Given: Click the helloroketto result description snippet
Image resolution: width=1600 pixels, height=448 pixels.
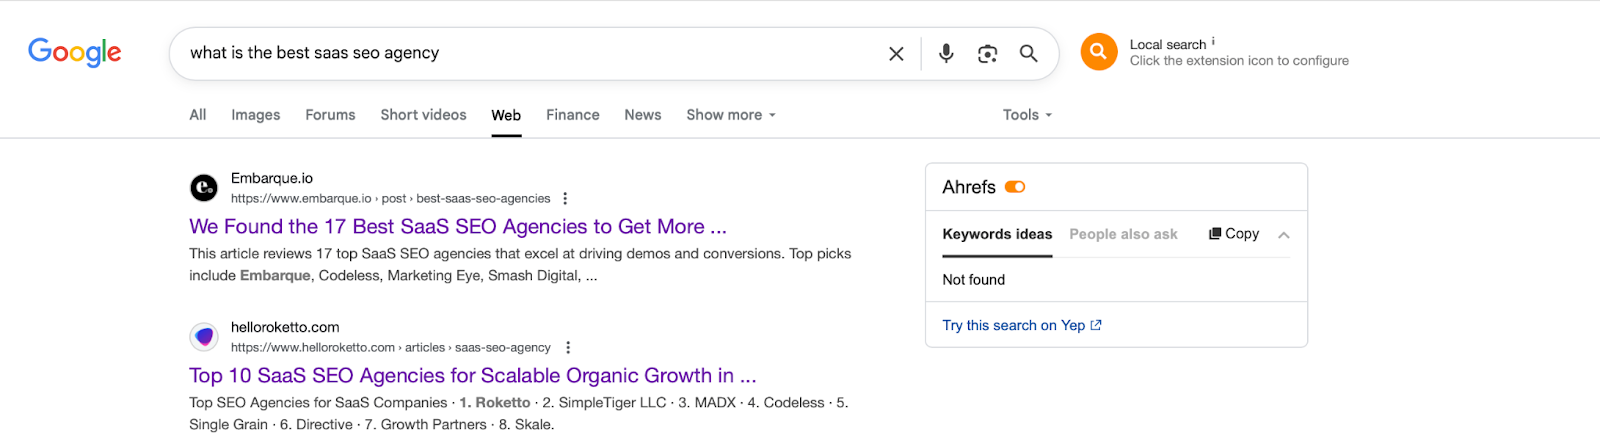Looking at the screenshot, I should [x=519, y=414].
